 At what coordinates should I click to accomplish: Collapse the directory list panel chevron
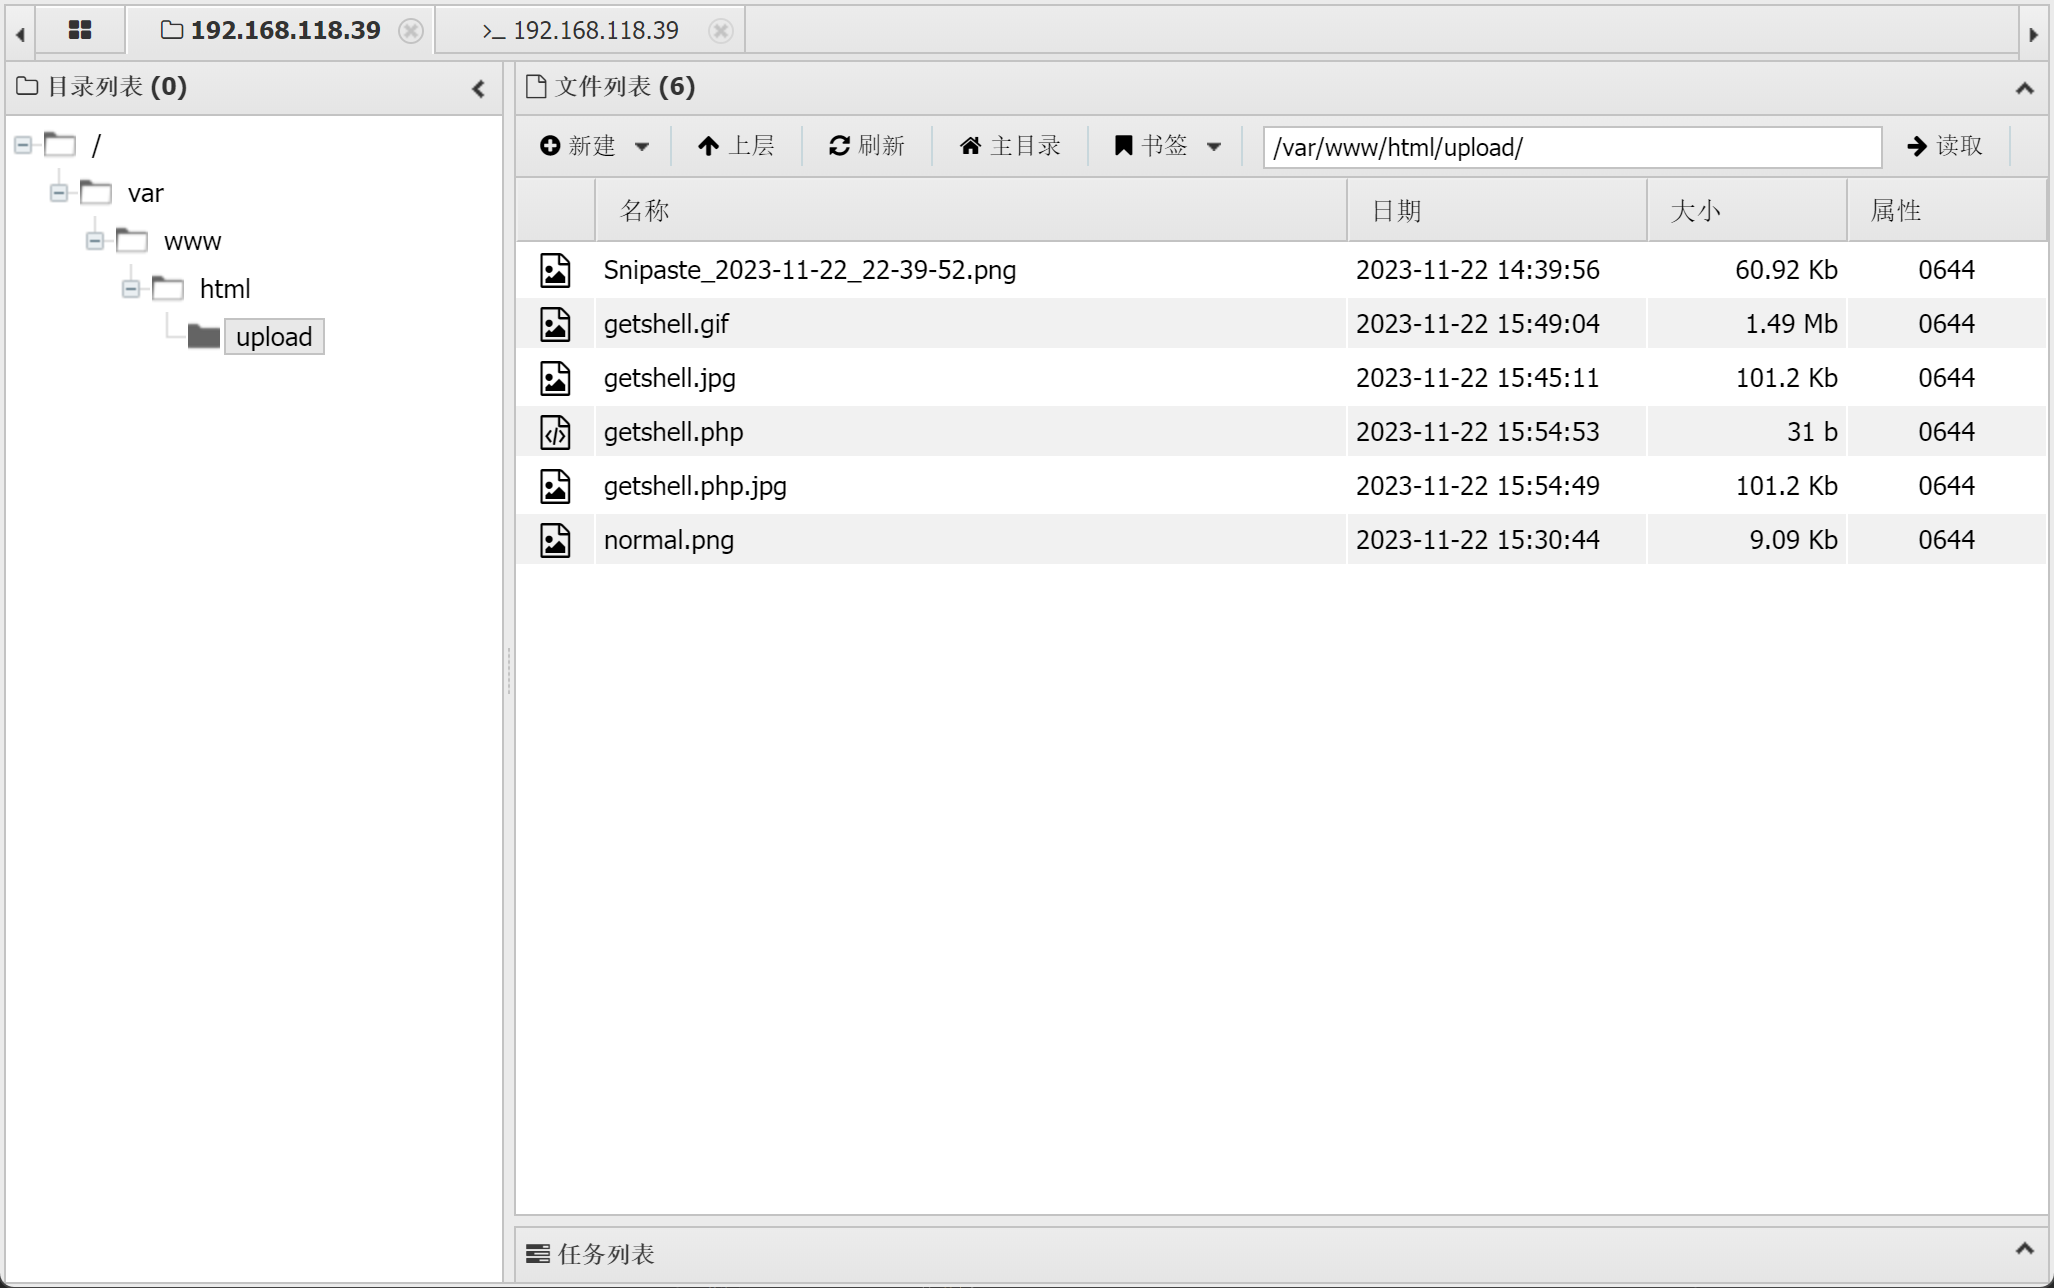click(x=478, y=89)
